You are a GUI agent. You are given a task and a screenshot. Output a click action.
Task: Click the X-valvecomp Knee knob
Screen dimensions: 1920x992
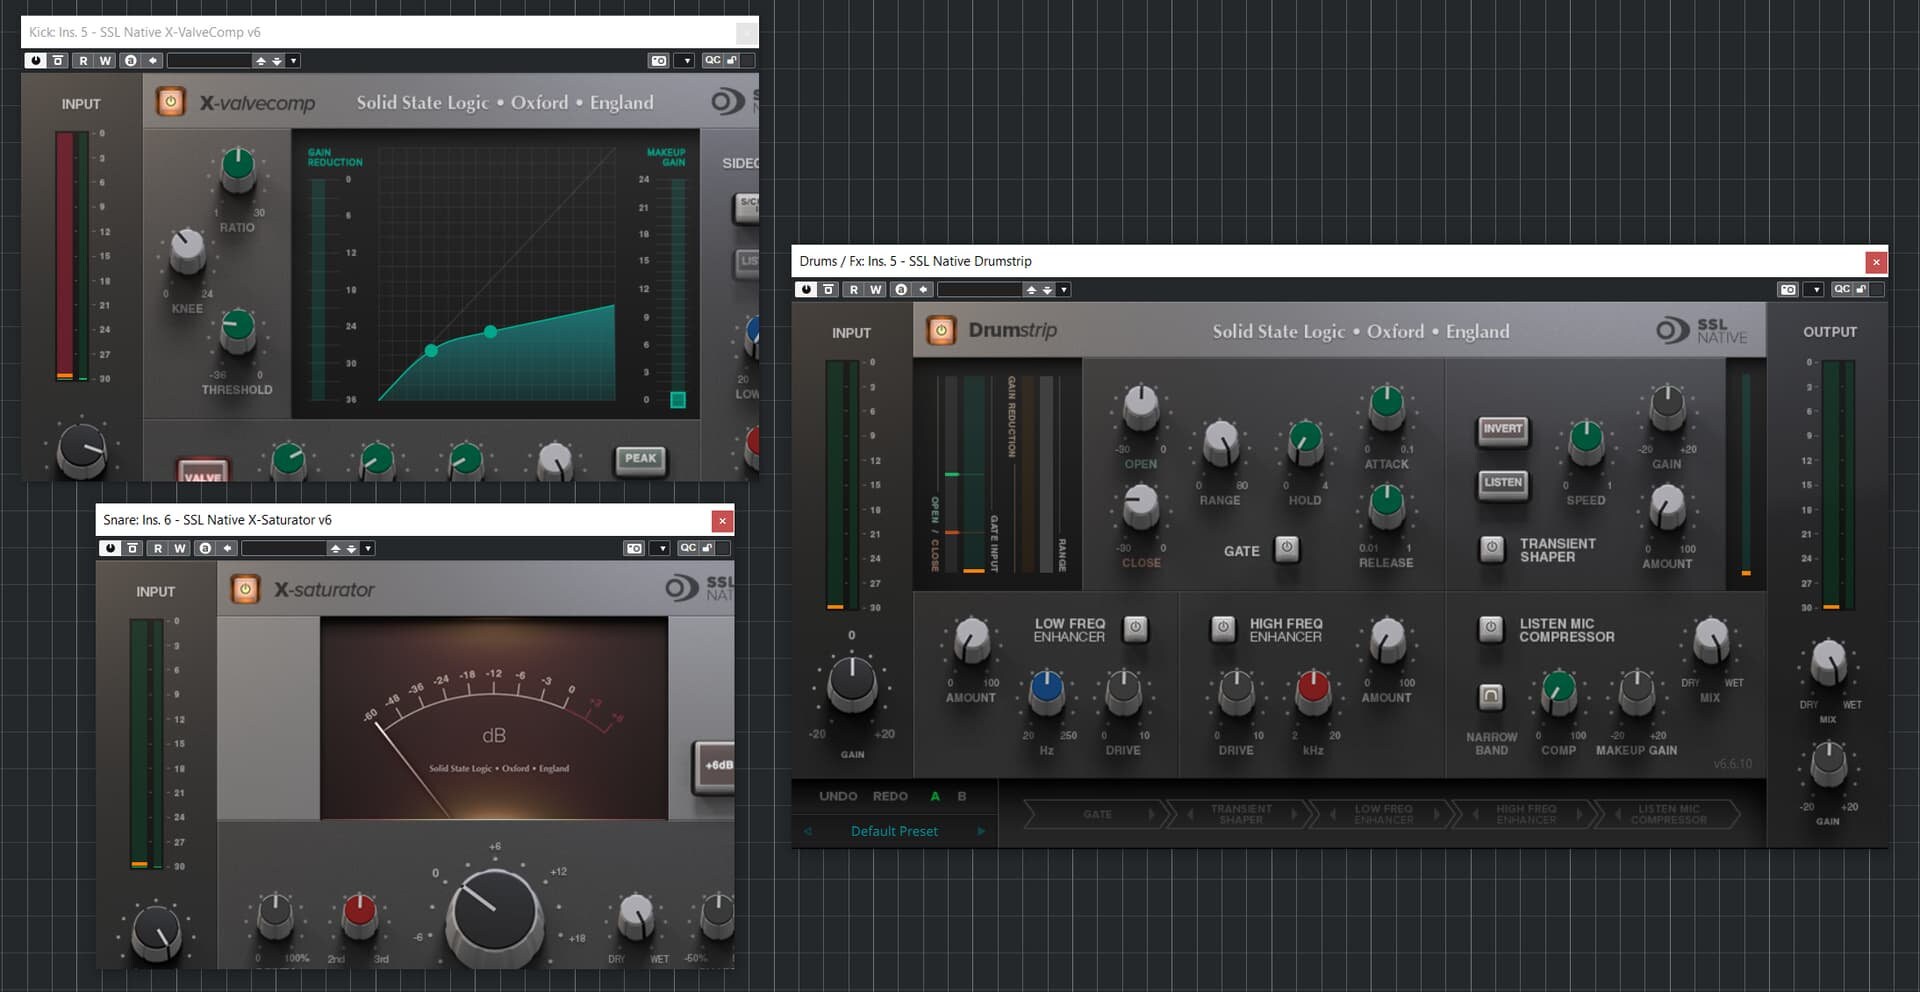click(x=187, y=250)
